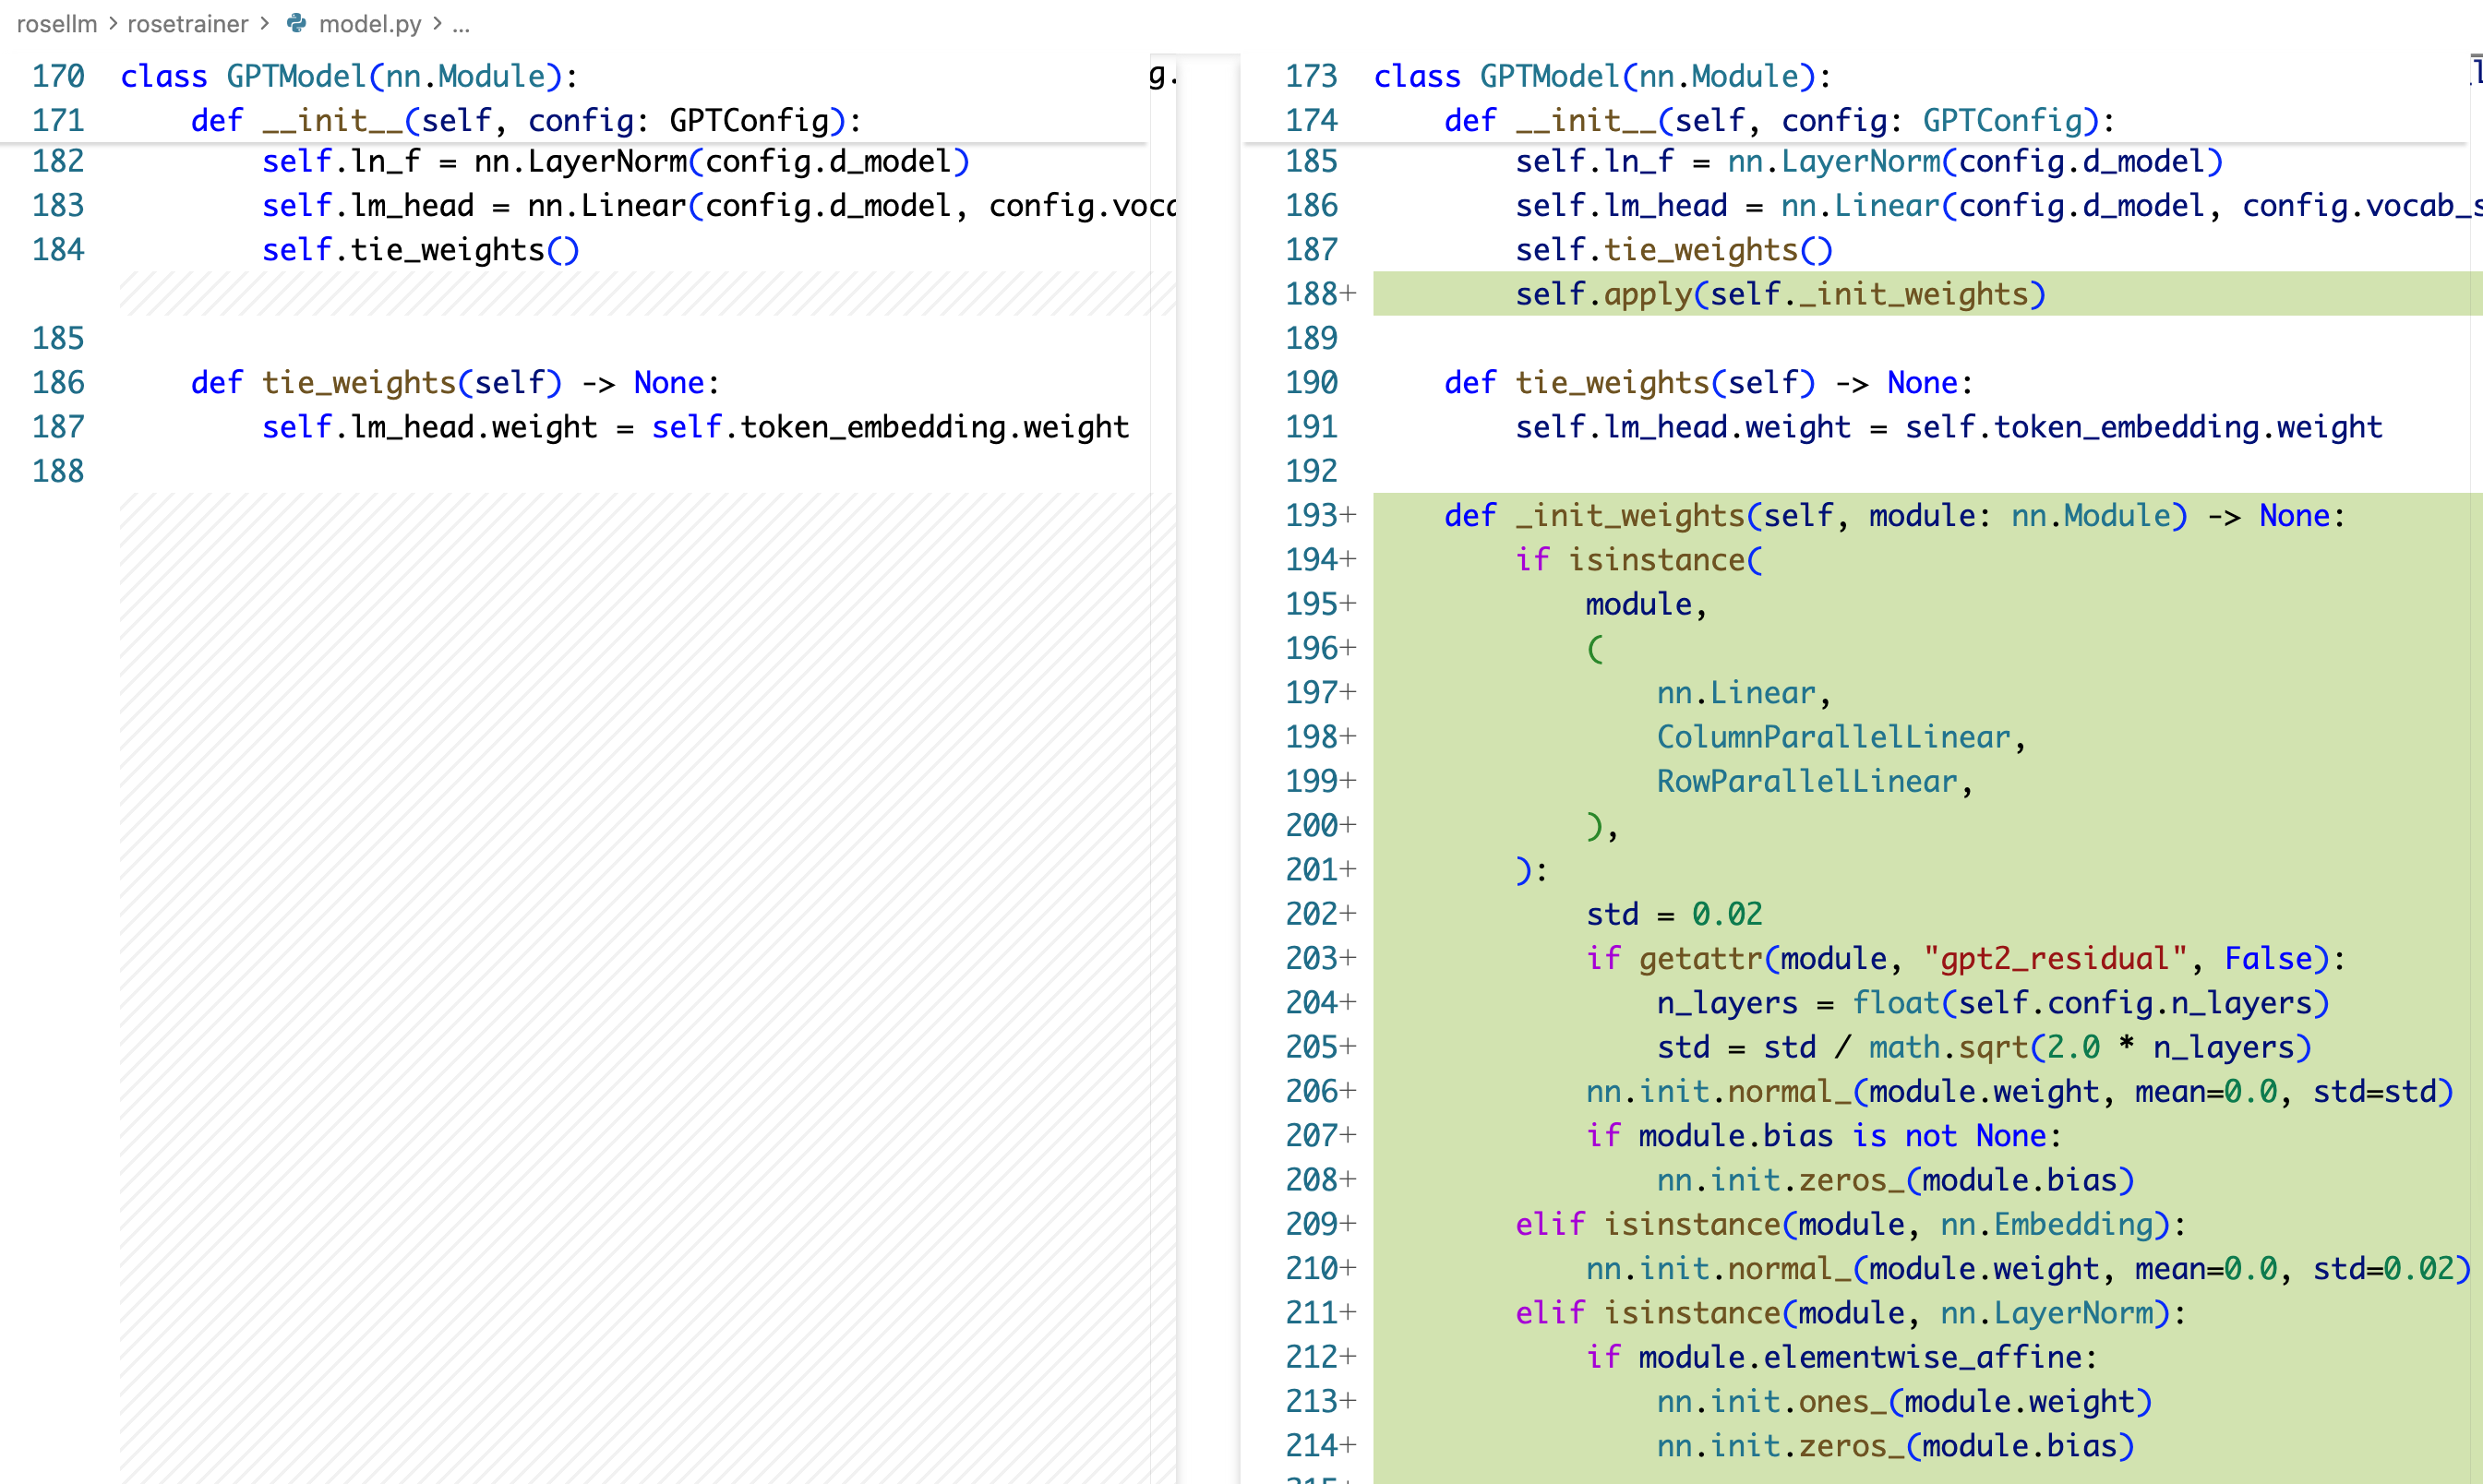Click the plus marker on line 214

tap(1349, 1445)
